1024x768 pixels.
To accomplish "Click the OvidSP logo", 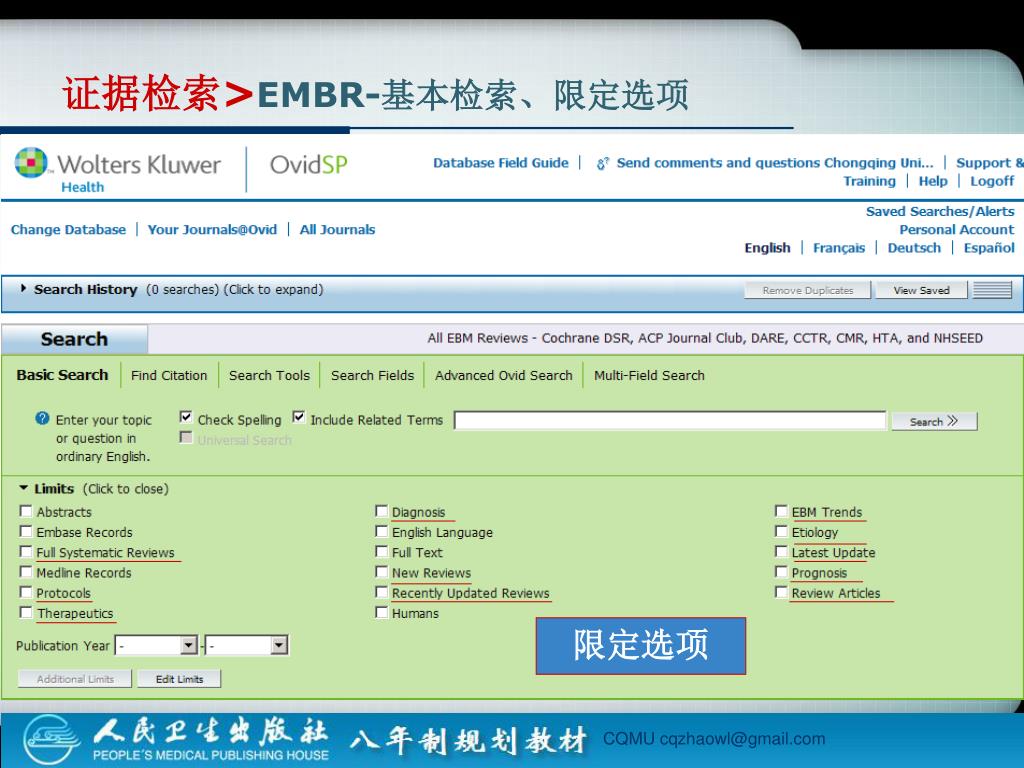I will tap(308, 165).
